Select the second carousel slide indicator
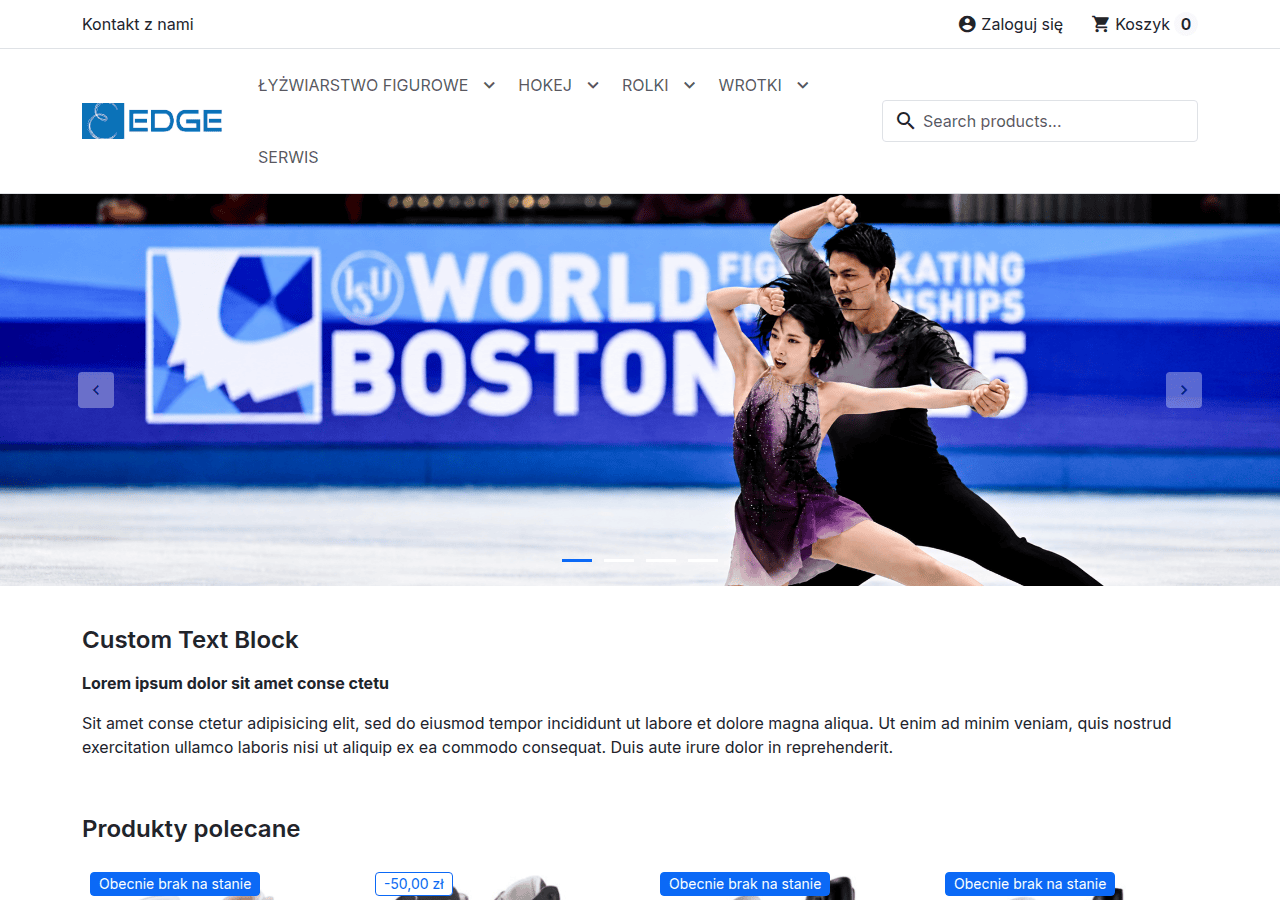This screenshot has height=900, width=1280. (x=619, y=560)
